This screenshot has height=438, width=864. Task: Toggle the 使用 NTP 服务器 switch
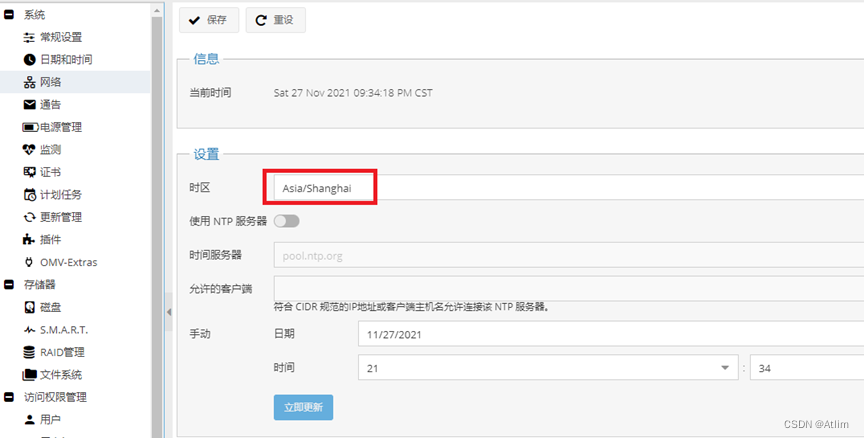click(287, 221)
